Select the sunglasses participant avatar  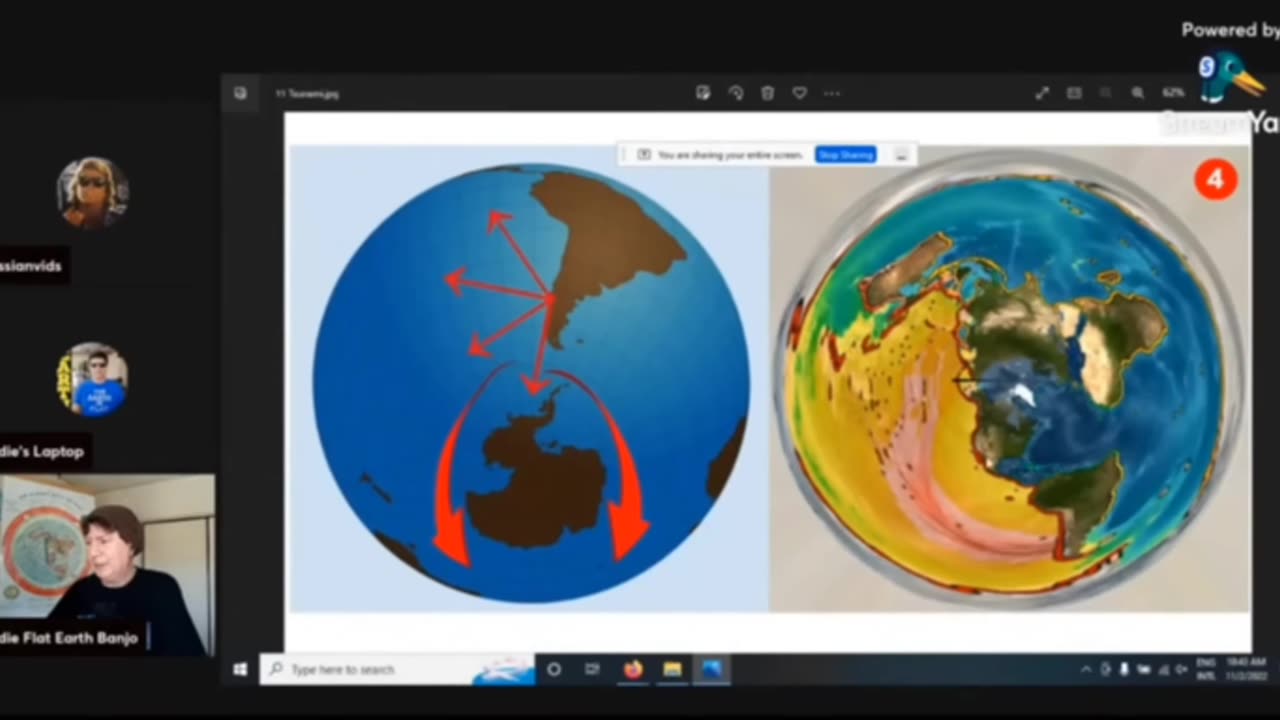tap(92, 192)
